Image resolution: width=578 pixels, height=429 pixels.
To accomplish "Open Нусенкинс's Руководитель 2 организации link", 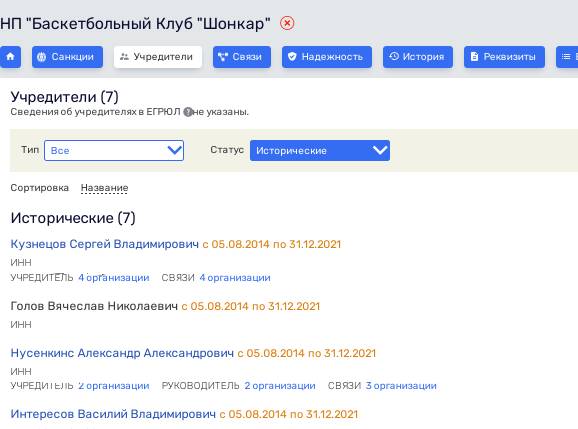I will [280, 386].
